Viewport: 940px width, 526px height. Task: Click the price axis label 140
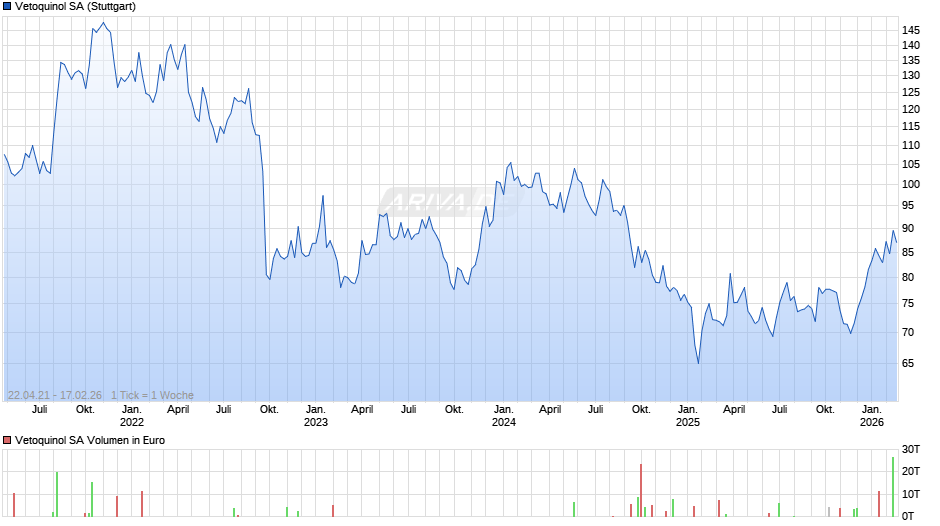click(x=911, y=46)
